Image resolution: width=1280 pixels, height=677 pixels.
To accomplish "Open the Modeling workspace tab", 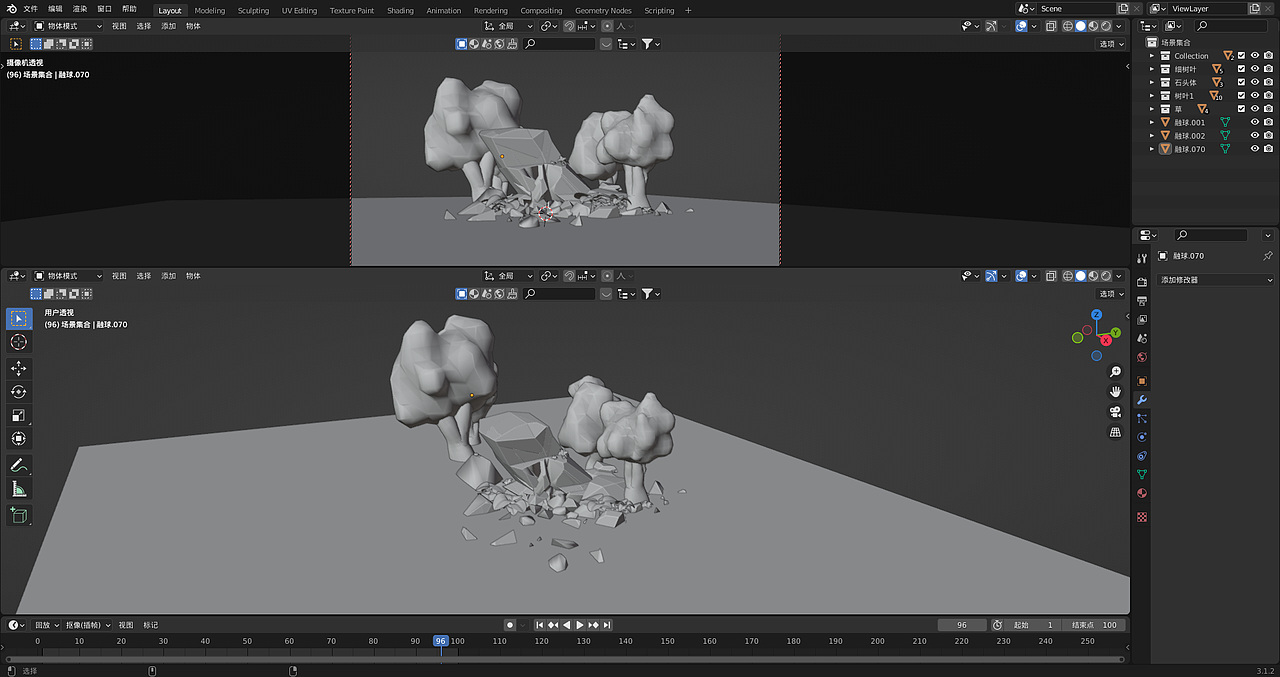I will 210,10.
